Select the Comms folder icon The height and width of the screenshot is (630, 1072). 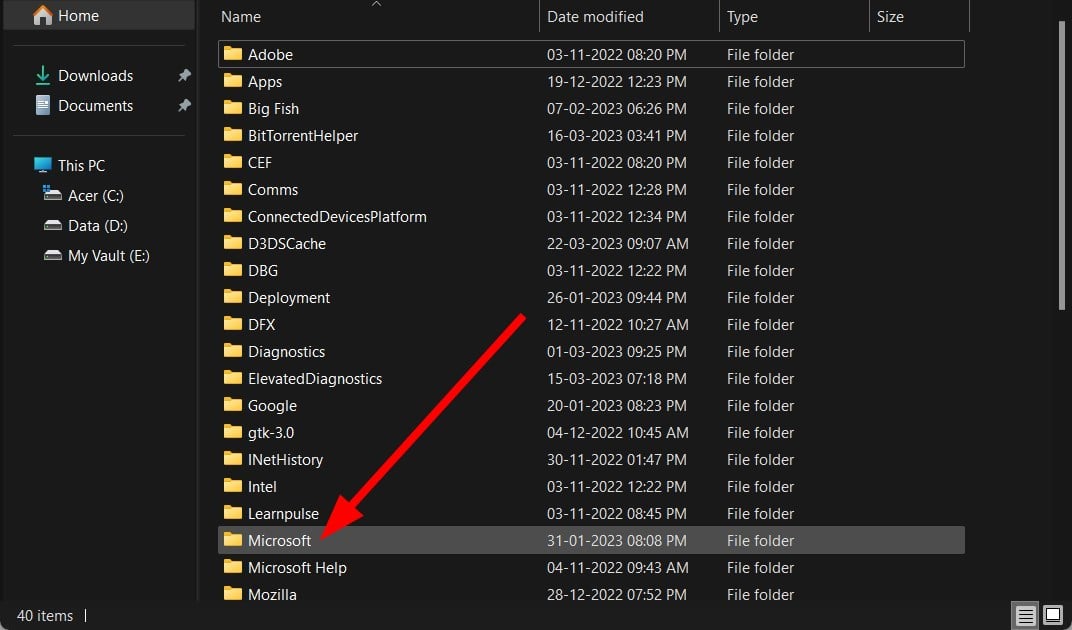(x=233, y=189)
